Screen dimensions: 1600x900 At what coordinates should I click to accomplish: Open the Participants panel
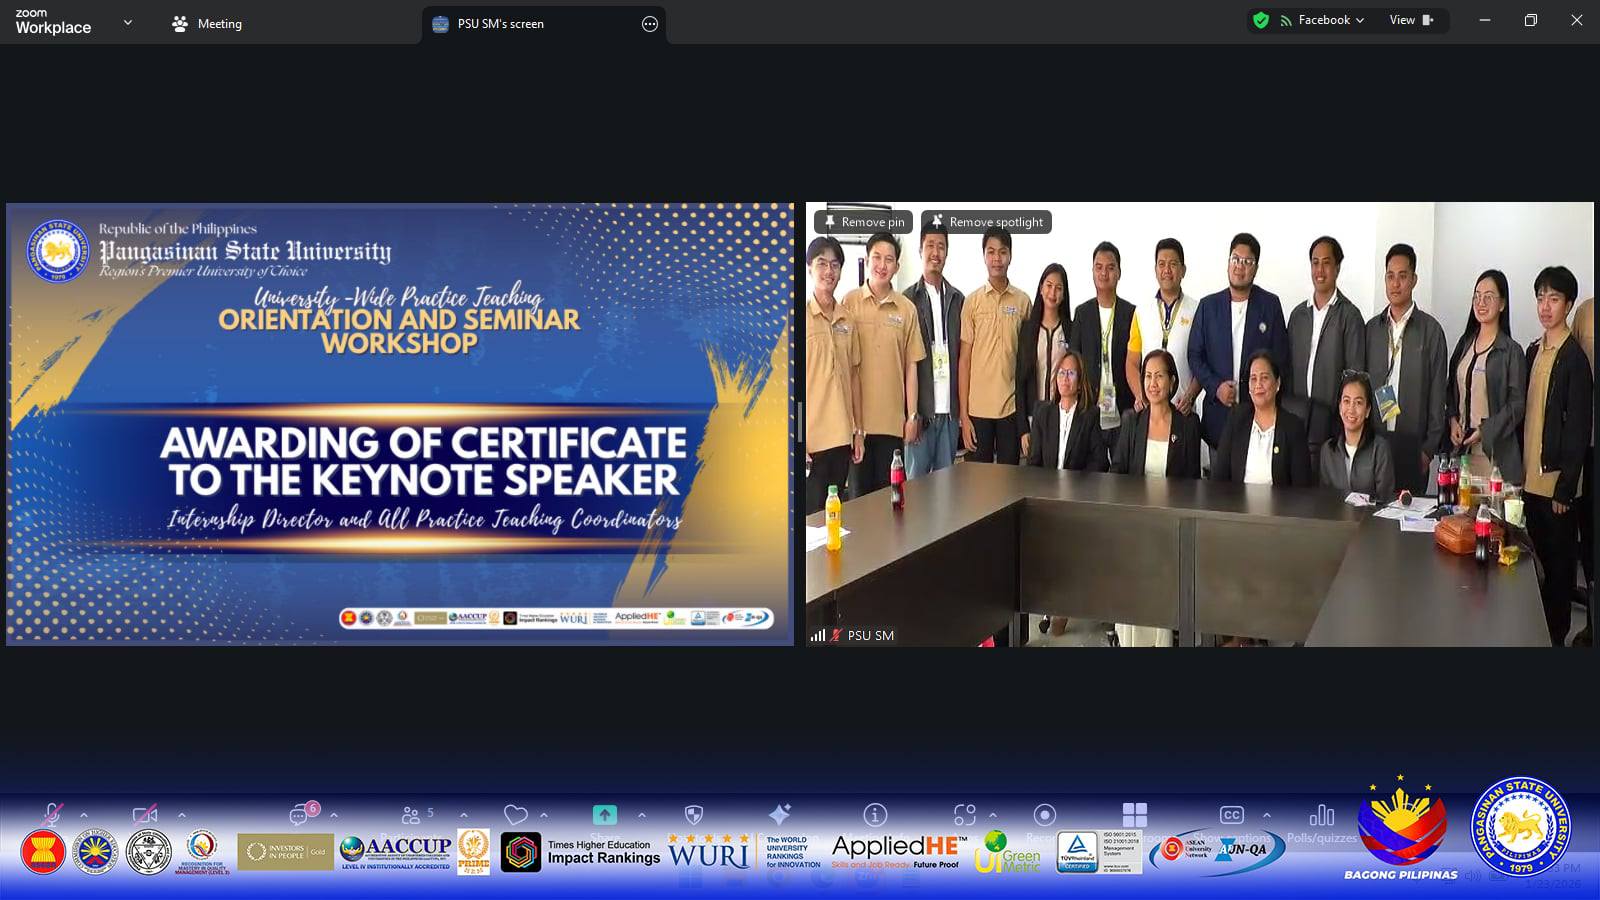412,815
